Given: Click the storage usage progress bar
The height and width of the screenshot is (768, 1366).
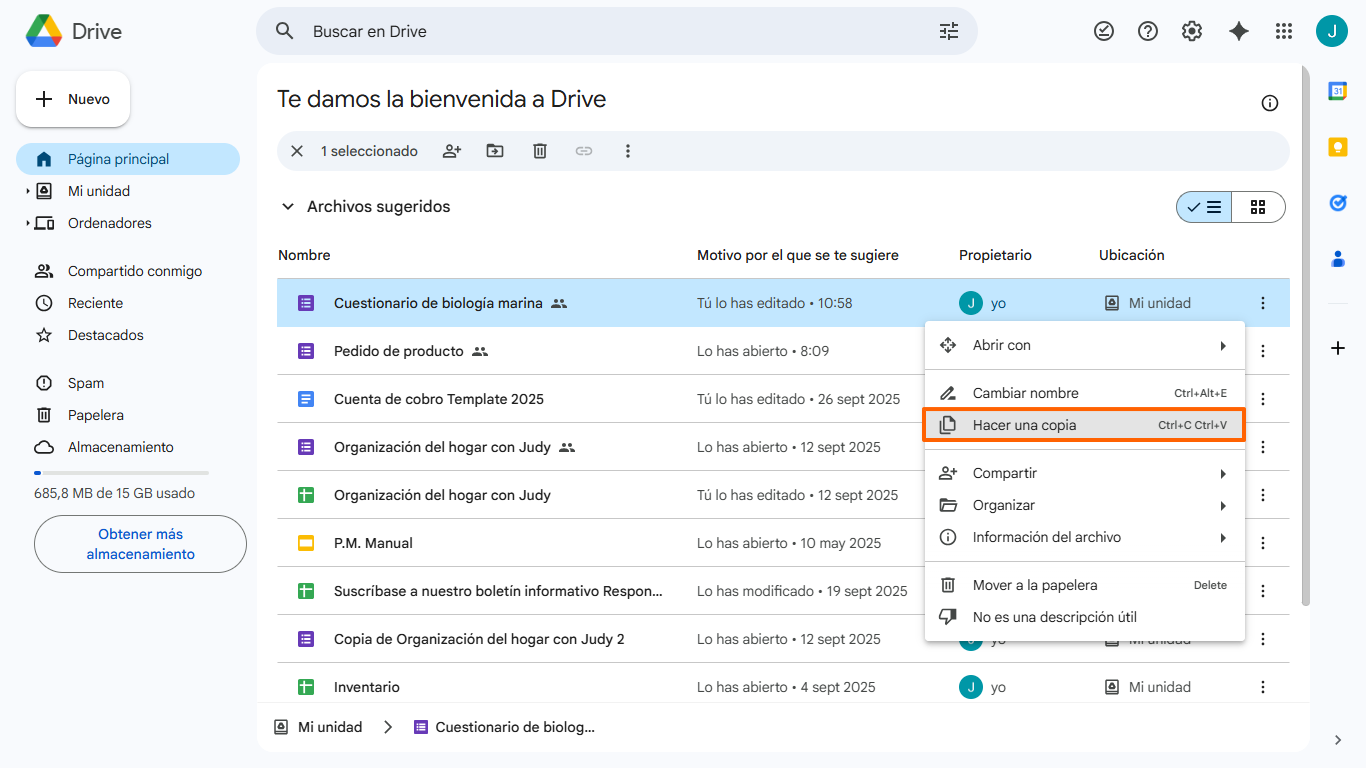Looking at the screenshot, I should 121,472.
